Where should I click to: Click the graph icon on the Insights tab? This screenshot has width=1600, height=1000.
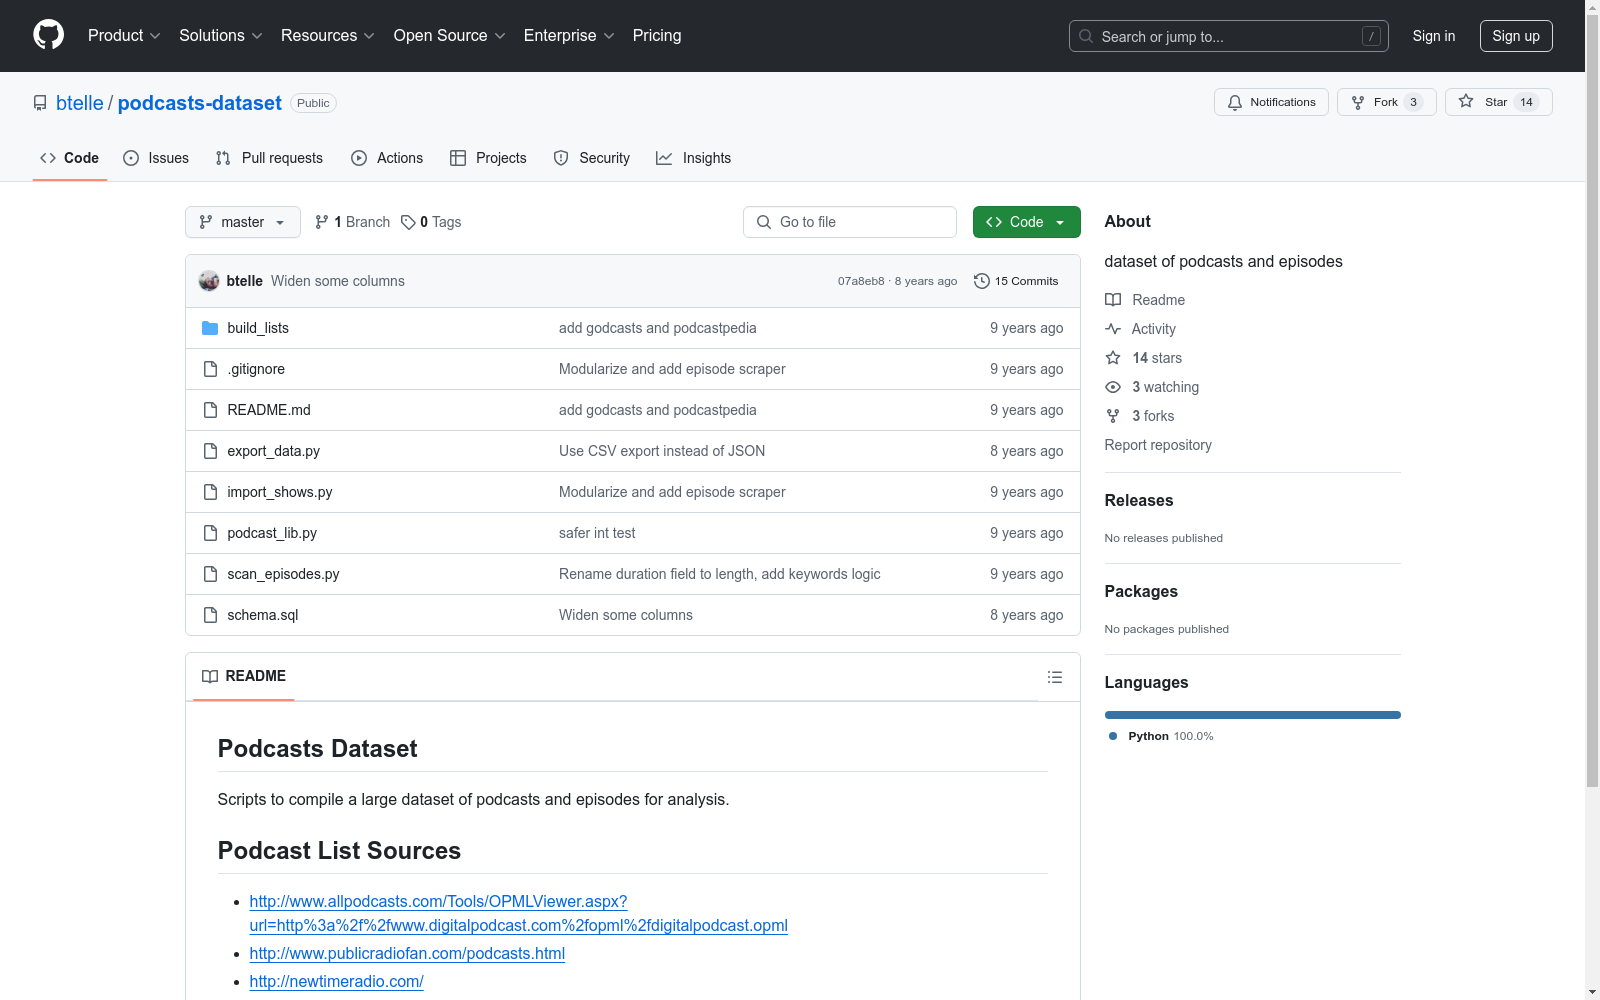tap(664, 158)
